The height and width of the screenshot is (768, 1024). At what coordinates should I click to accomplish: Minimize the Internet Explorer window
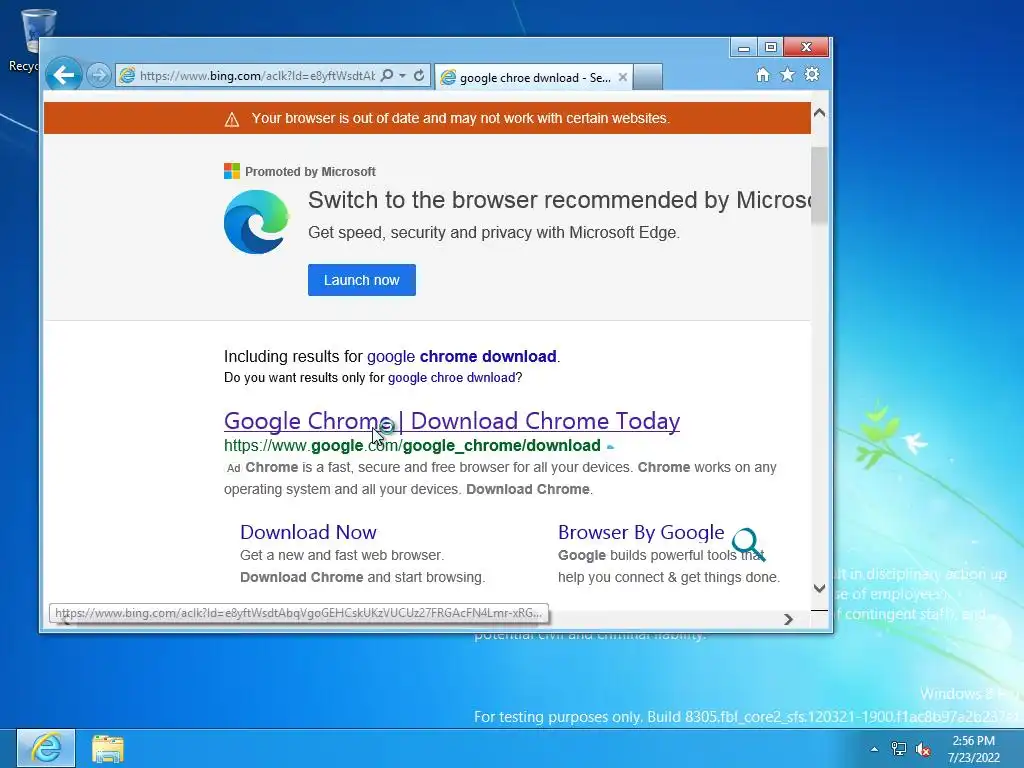pos(743,48)
